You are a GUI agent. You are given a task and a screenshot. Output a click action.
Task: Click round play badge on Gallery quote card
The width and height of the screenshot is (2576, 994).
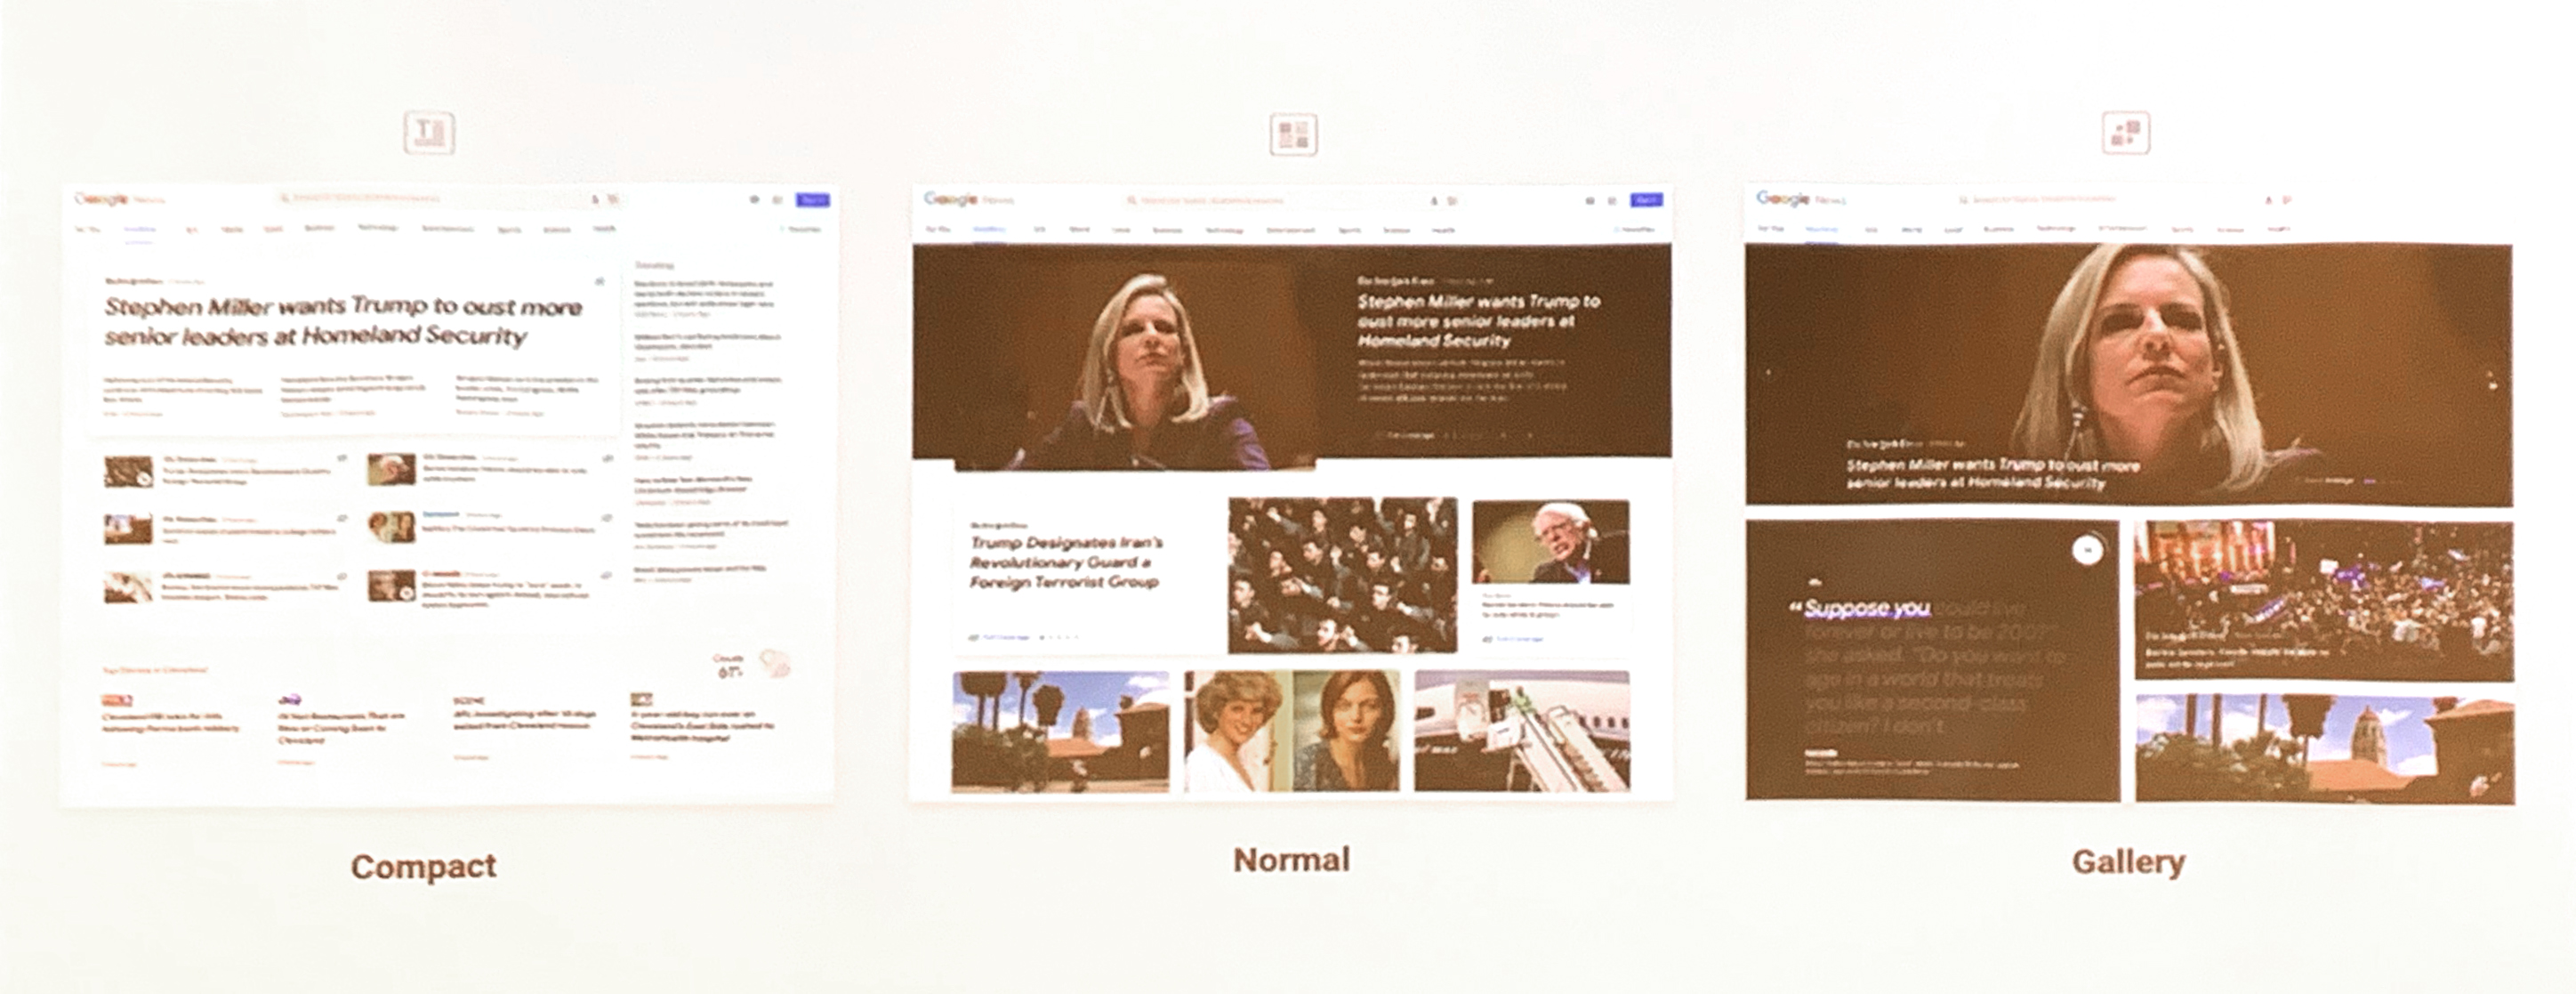(2087, 549)
